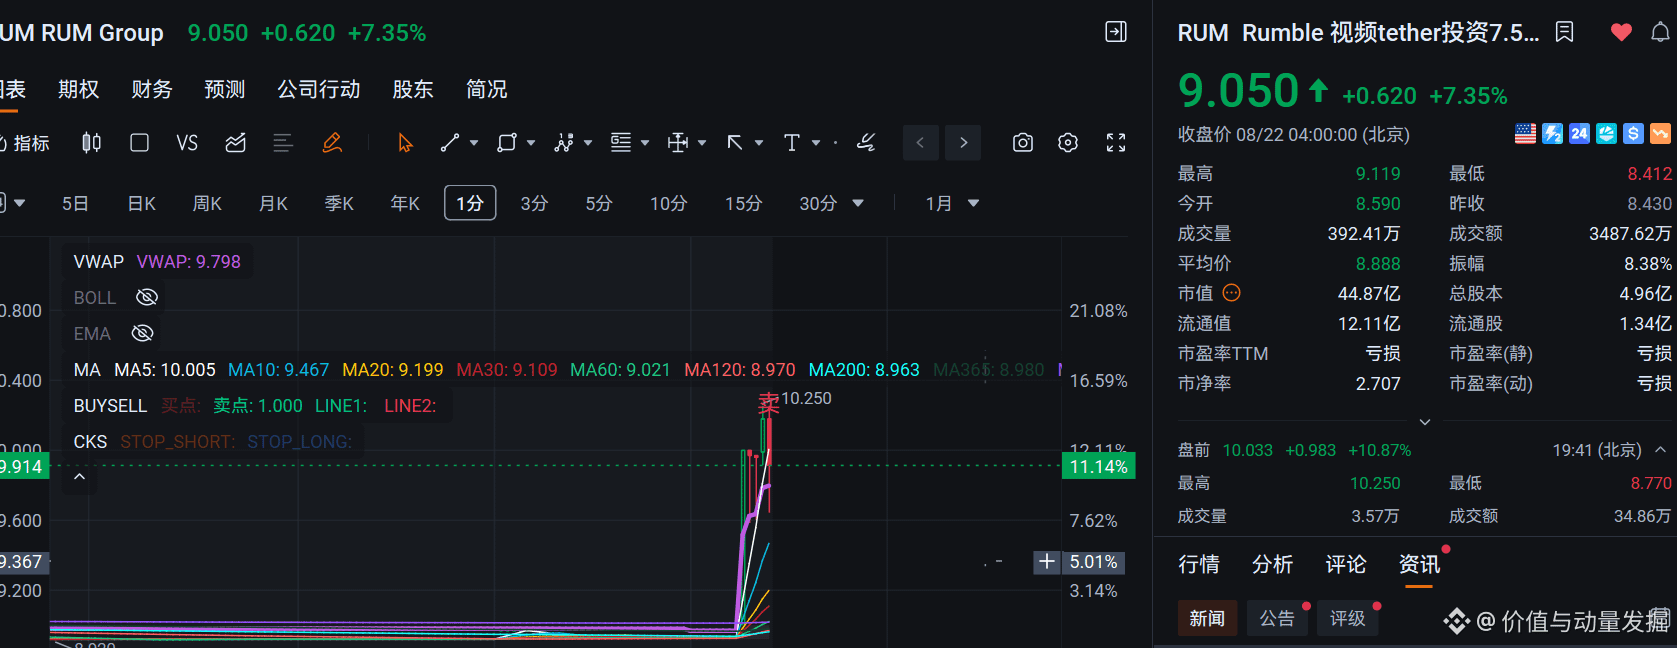Toggle BOLL indicator visibility eye
Screen dimensions: 1677x648
147,297
